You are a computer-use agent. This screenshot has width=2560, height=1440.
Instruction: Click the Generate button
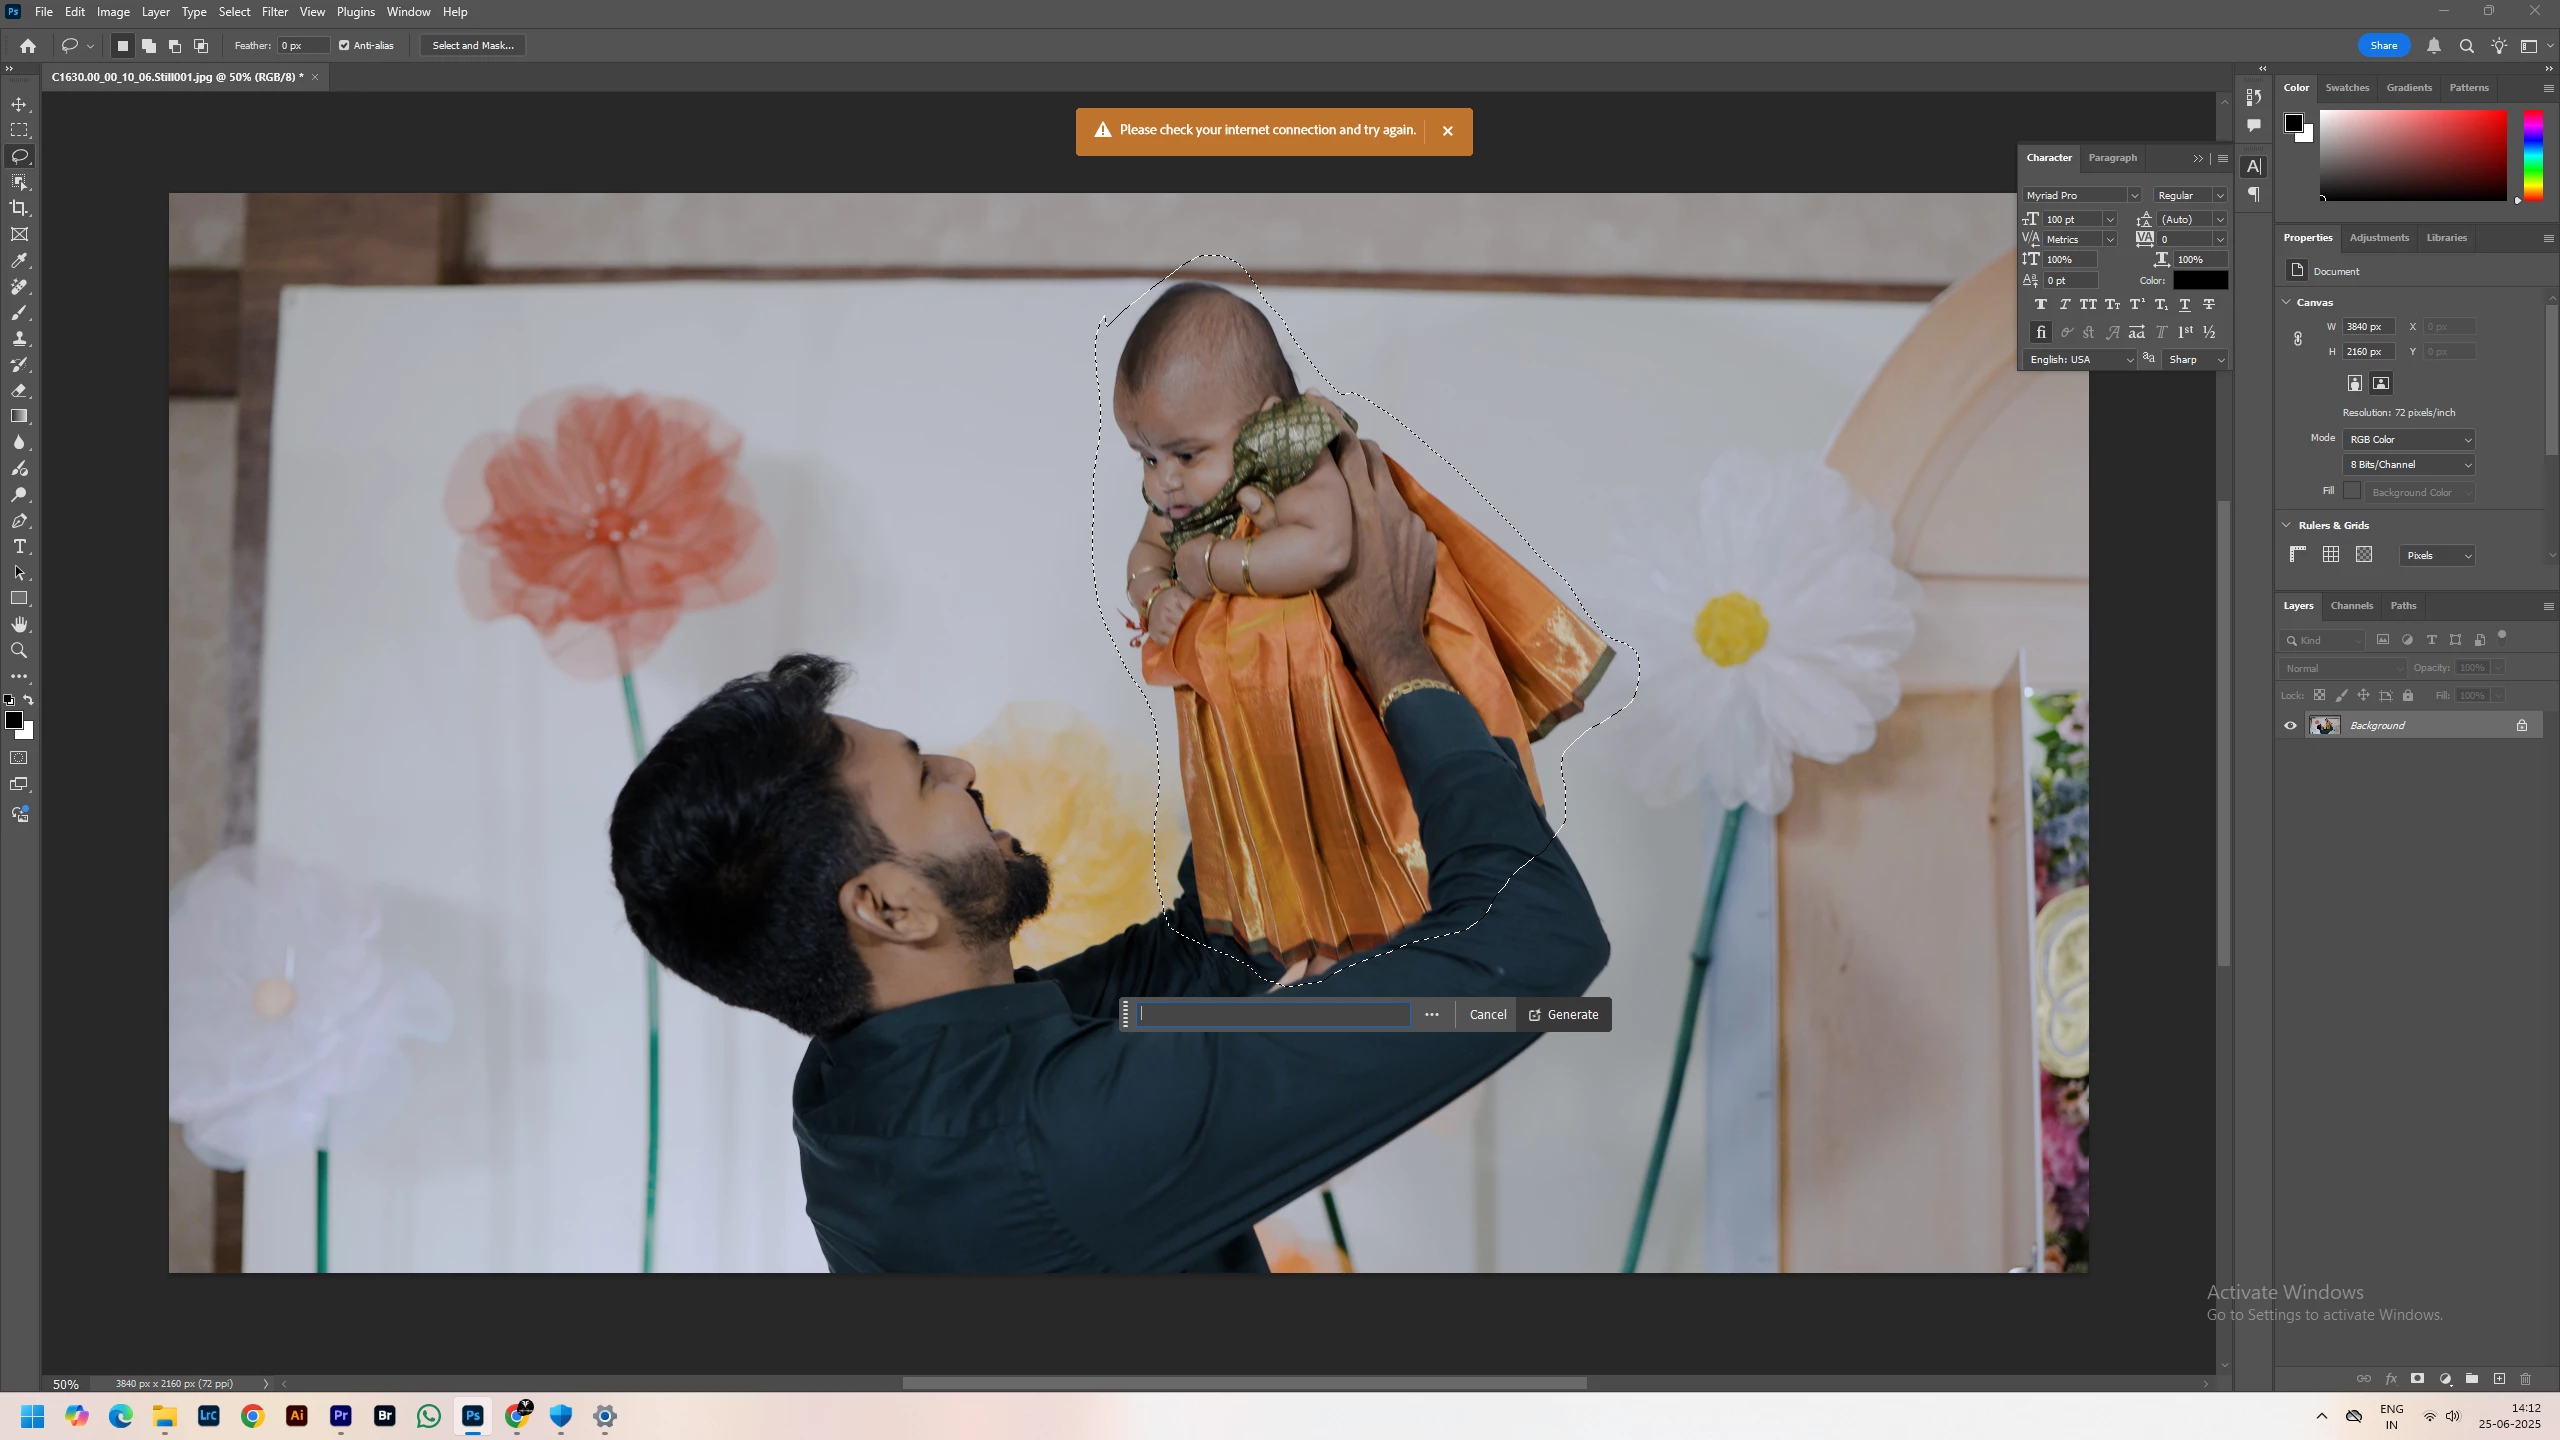[x=1563, y=1014]
